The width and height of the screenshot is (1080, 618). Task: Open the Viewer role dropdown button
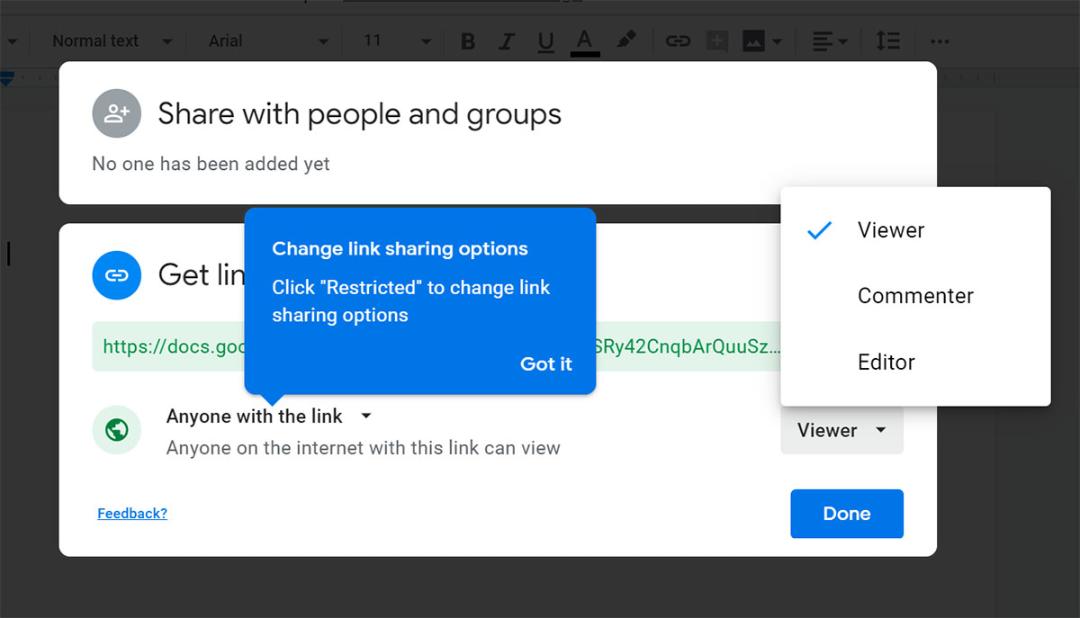pos(842,430)
